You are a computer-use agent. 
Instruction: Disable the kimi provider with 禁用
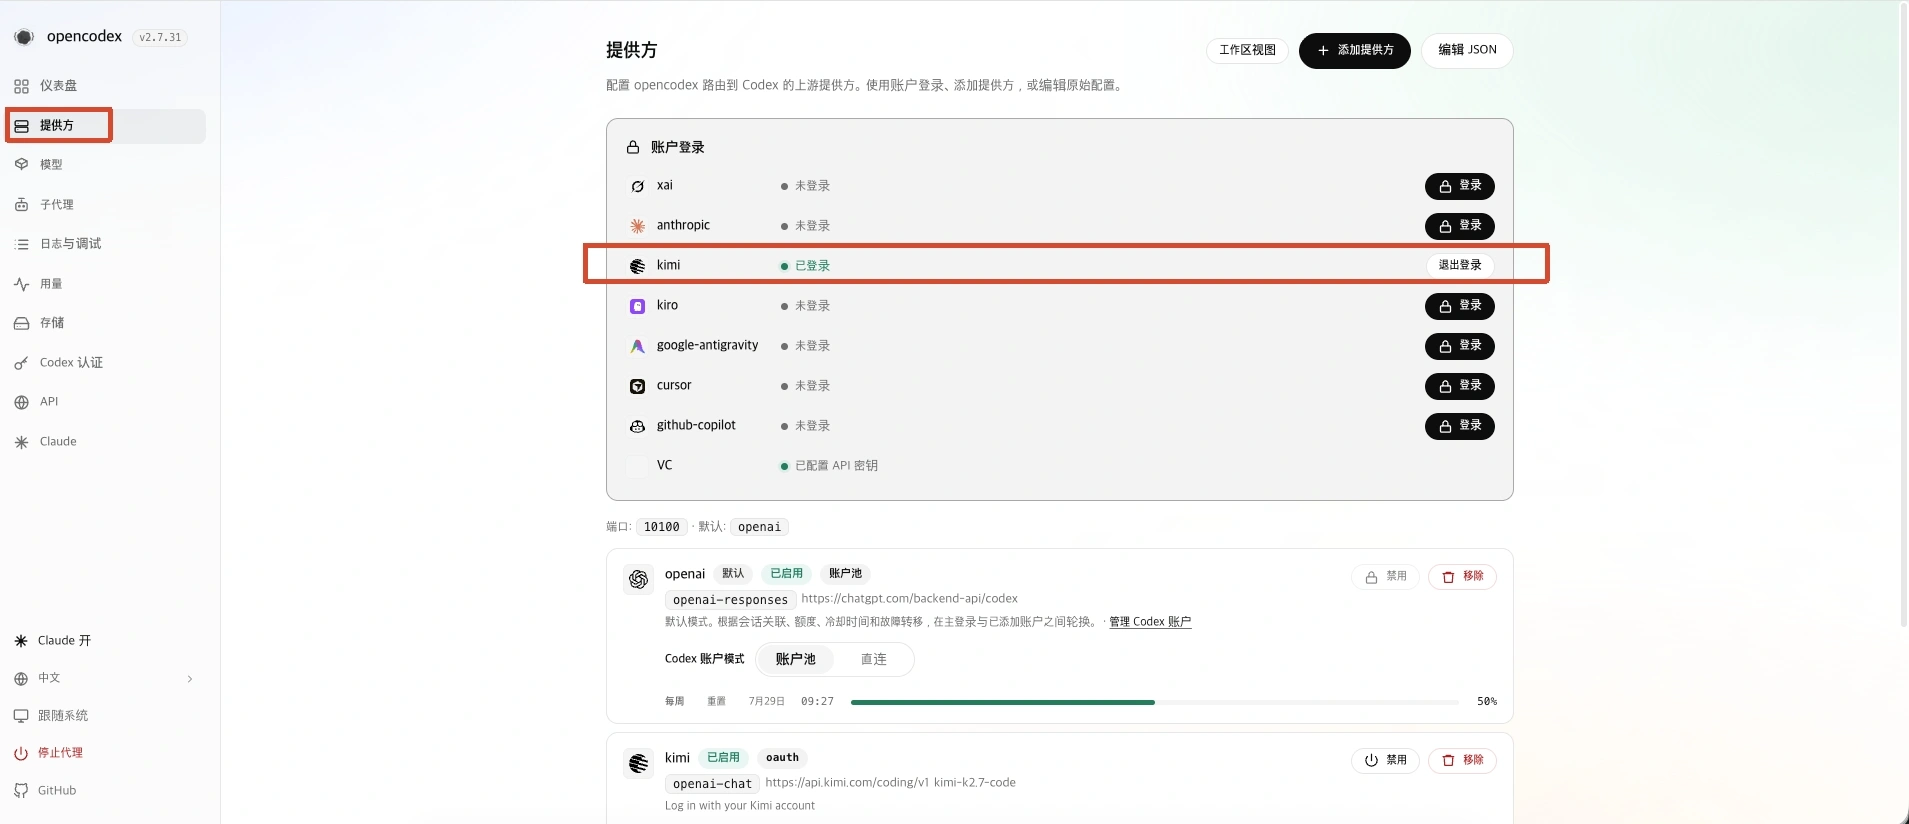point(1385,761)
